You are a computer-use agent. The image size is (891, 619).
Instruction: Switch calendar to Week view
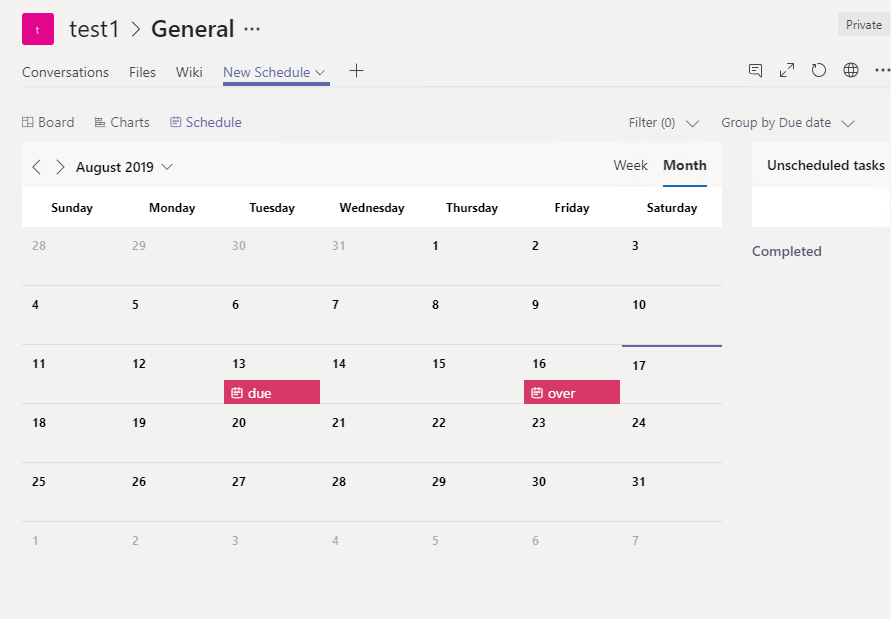(630, 166)
